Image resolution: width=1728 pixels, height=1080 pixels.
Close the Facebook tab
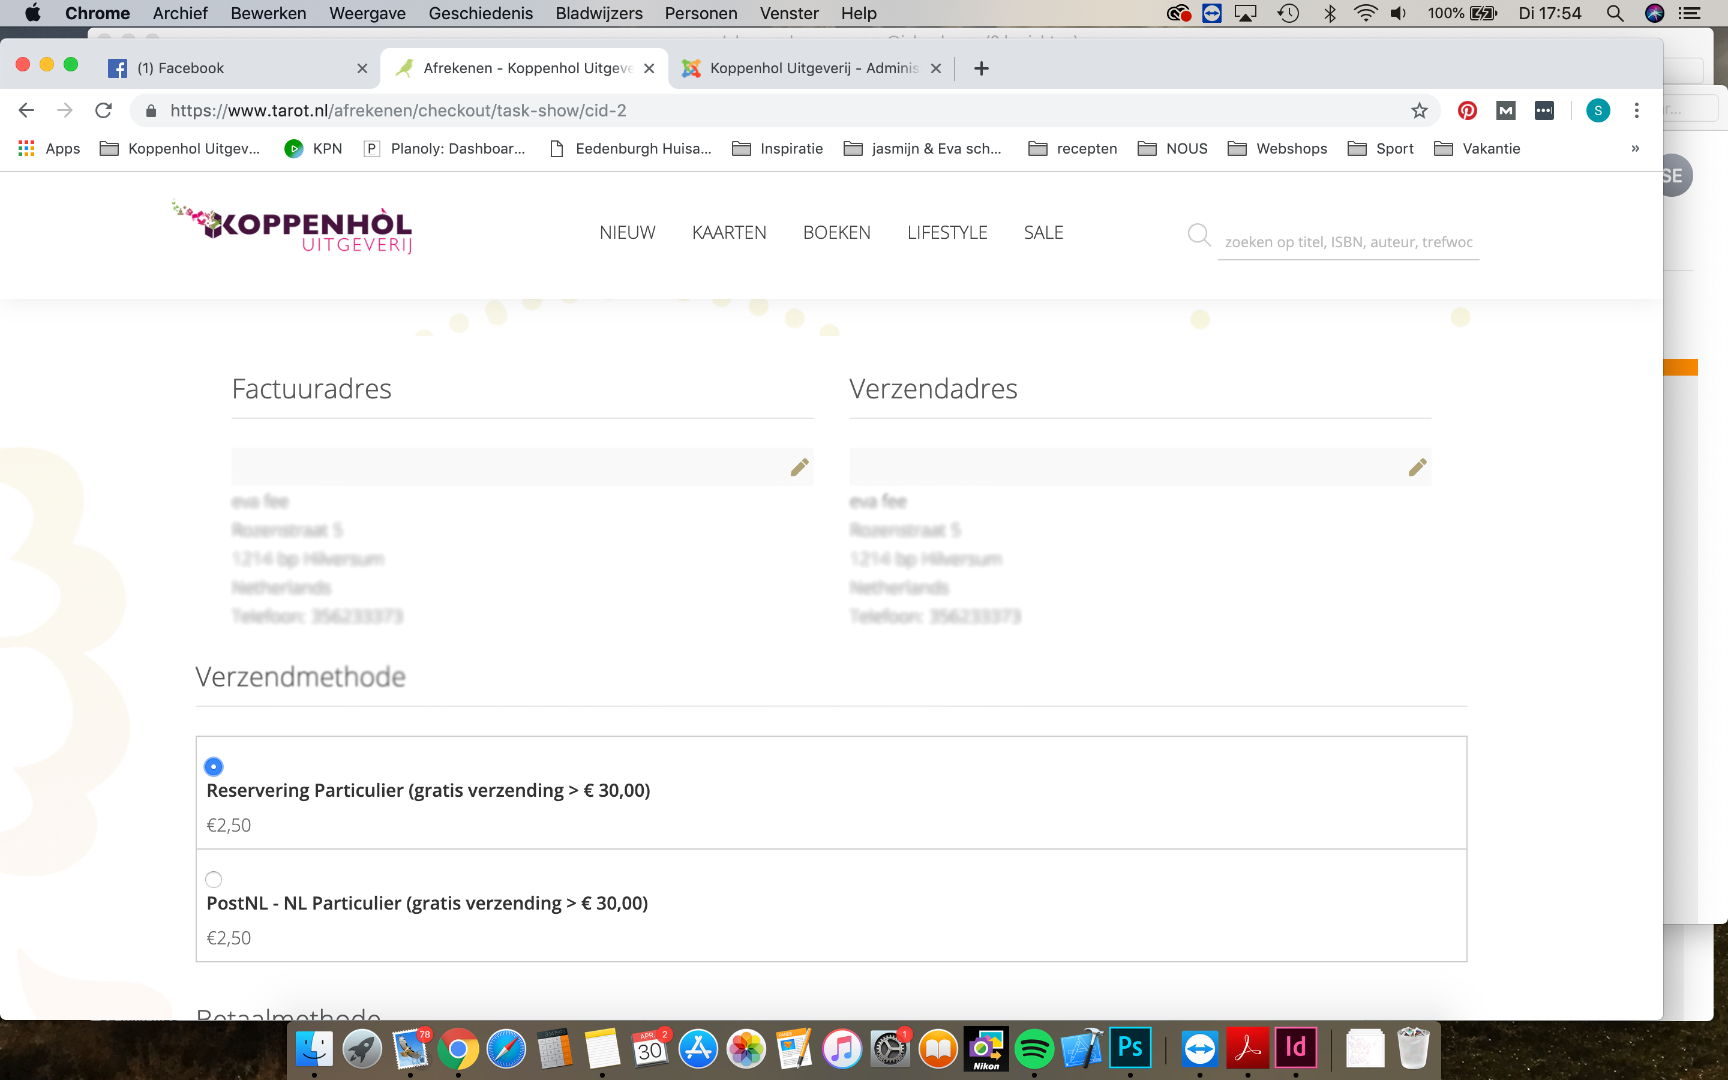tap(362, 68)
